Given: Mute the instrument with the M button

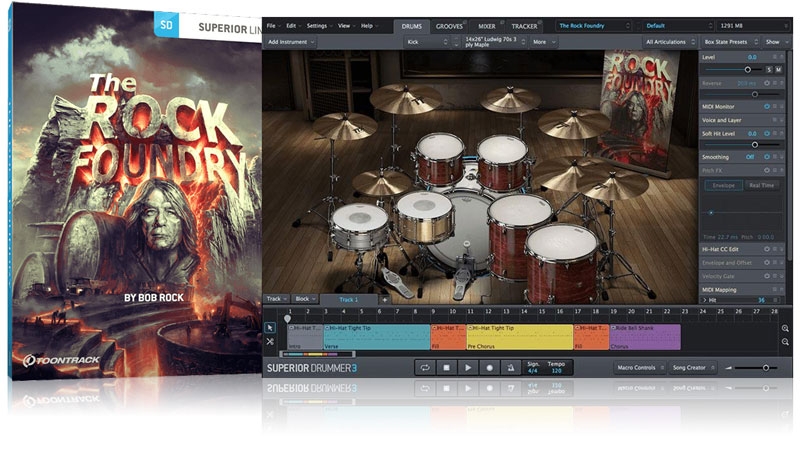Looking at the screenshot, I should [779, 69].
